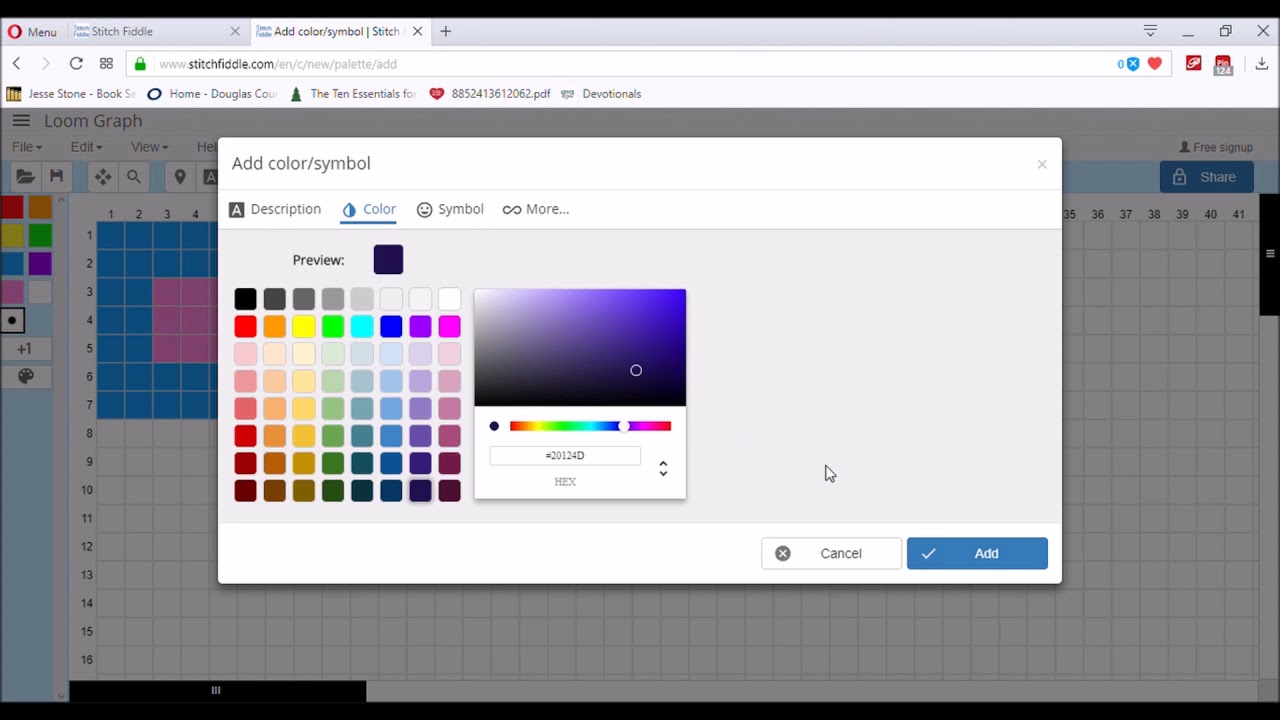Click the horizontal scrollbar at bottom
The image size is (1280, 720).
(217, 690)
